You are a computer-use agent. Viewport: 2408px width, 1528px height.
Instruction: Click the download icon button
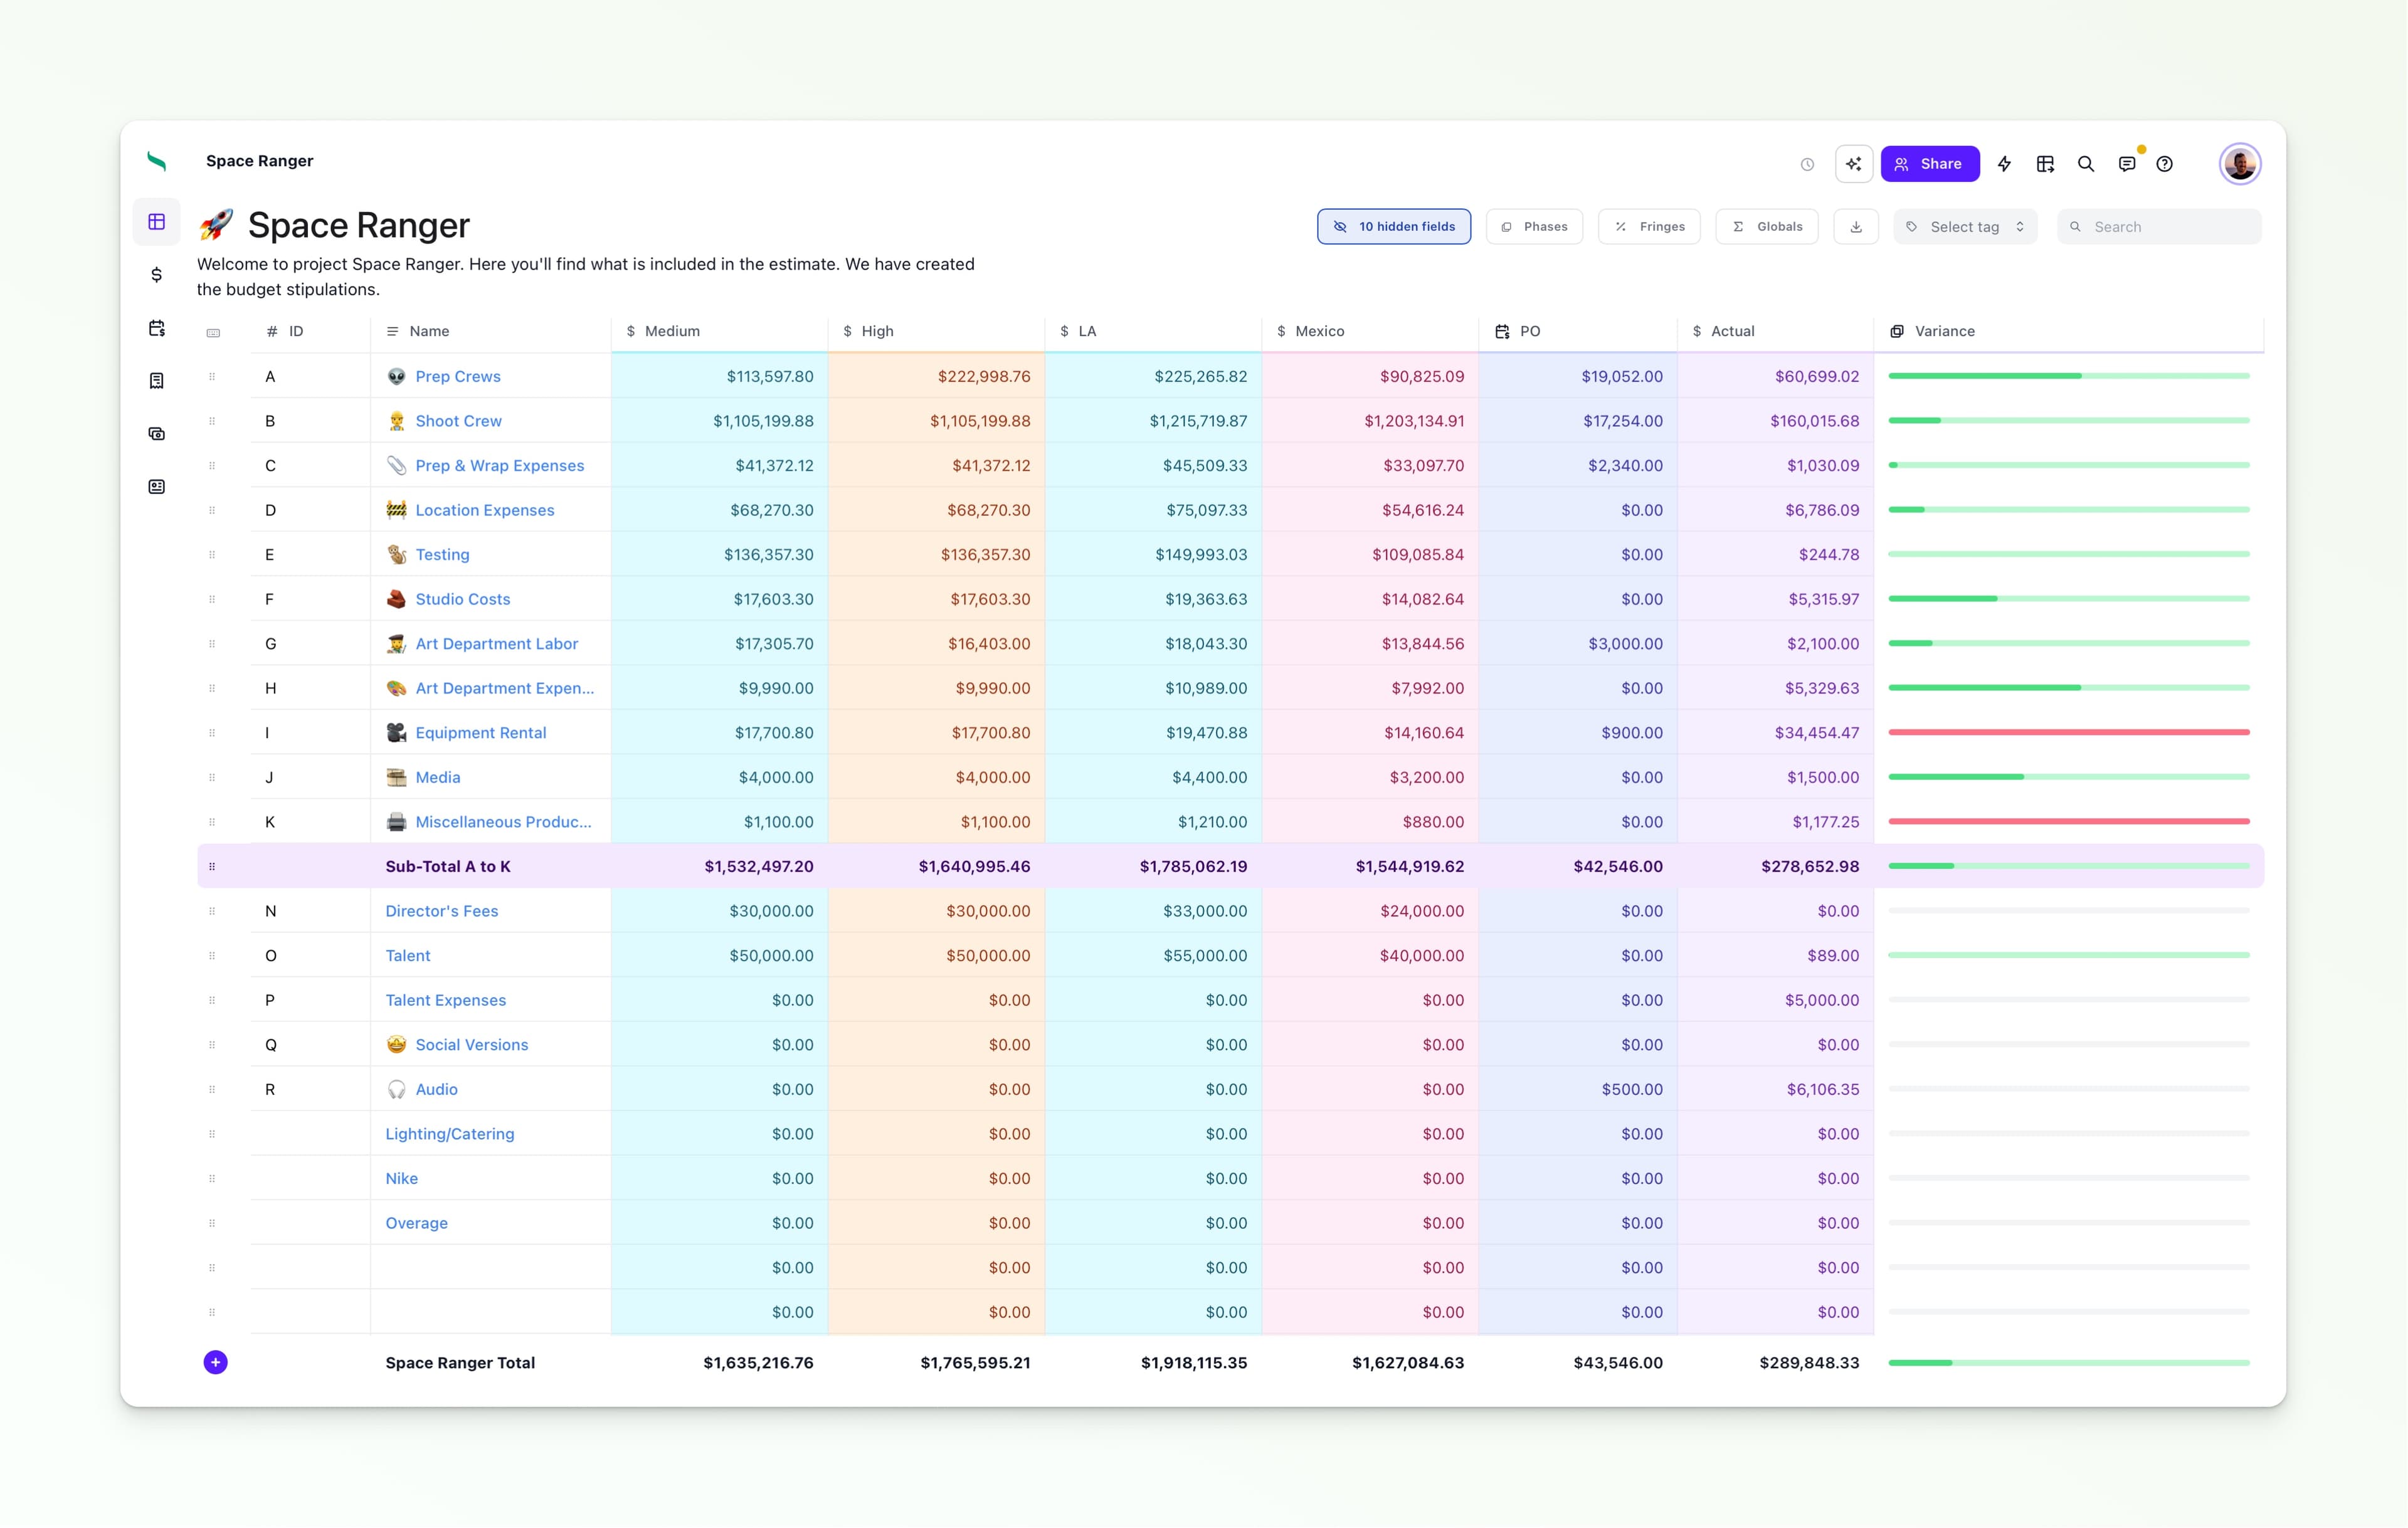pos(1856,227)
